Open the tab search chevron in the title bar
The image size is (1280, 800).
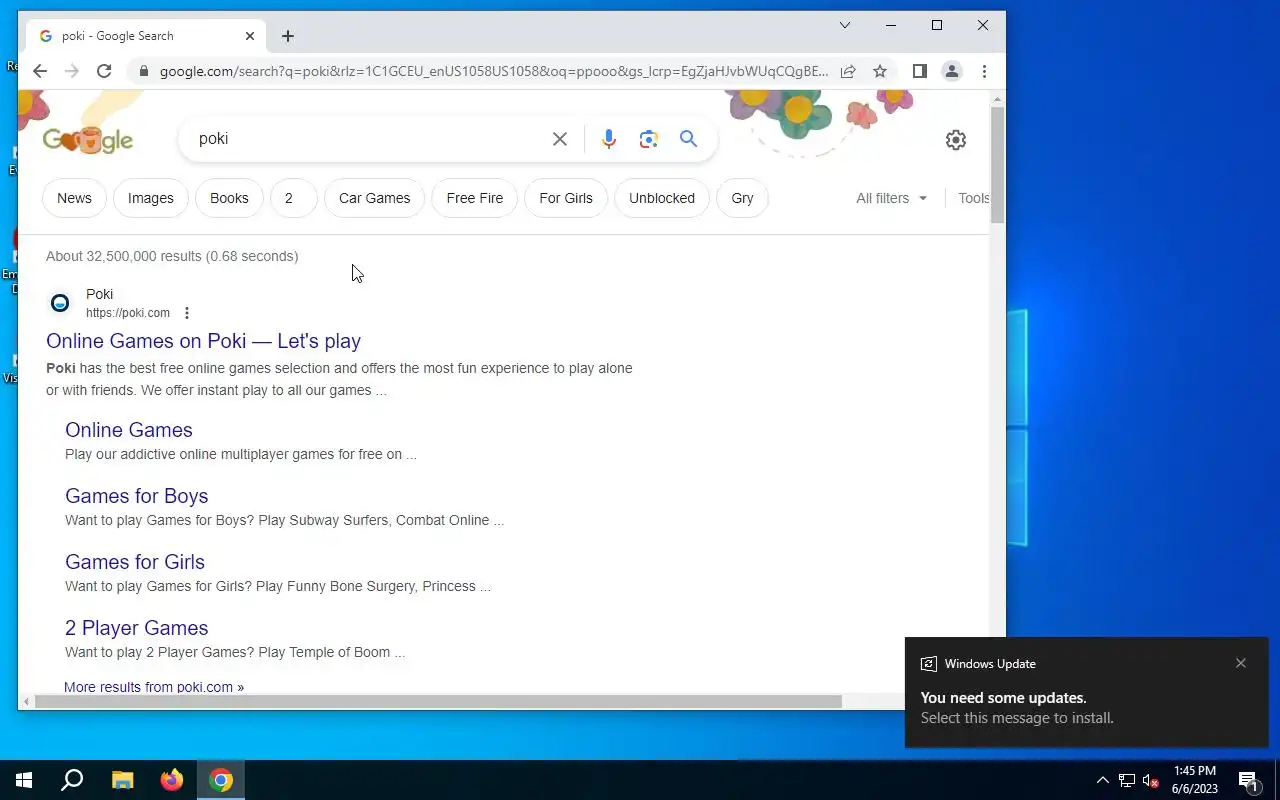point(845,25)
